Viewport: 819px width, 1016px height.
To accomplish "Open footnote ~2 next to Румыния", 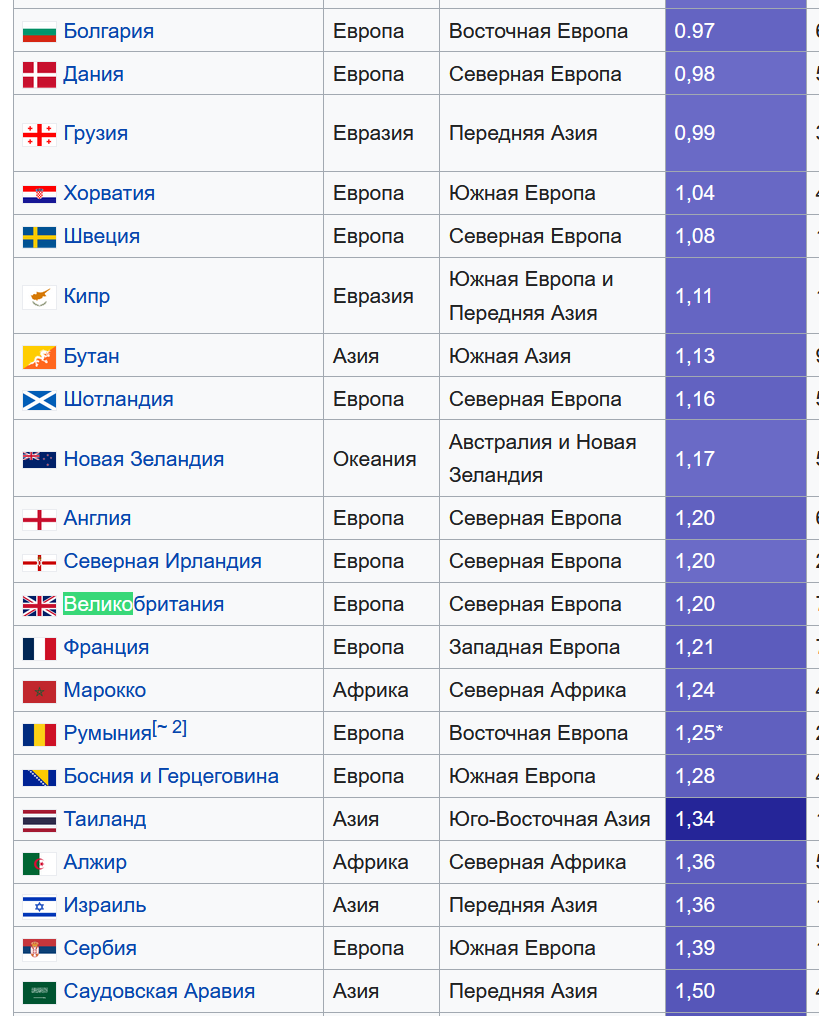I will click(170, 728).
